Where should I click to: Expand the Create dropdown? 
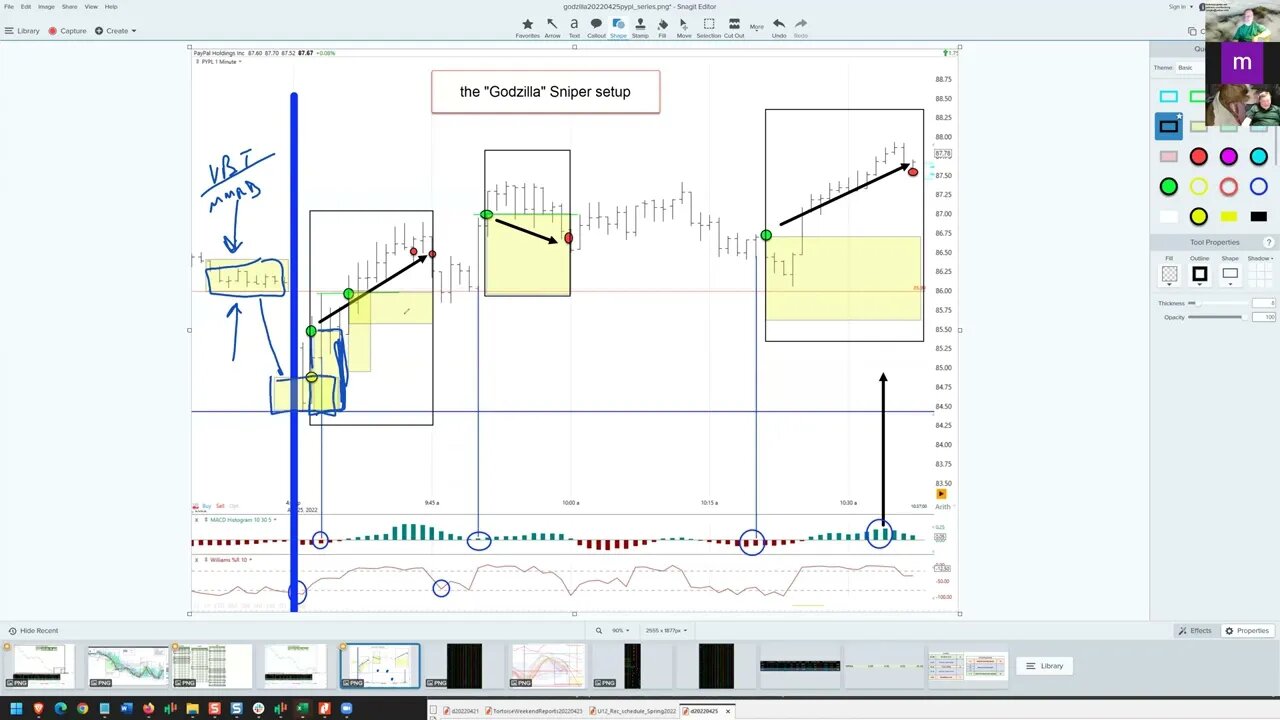[116, 31]
